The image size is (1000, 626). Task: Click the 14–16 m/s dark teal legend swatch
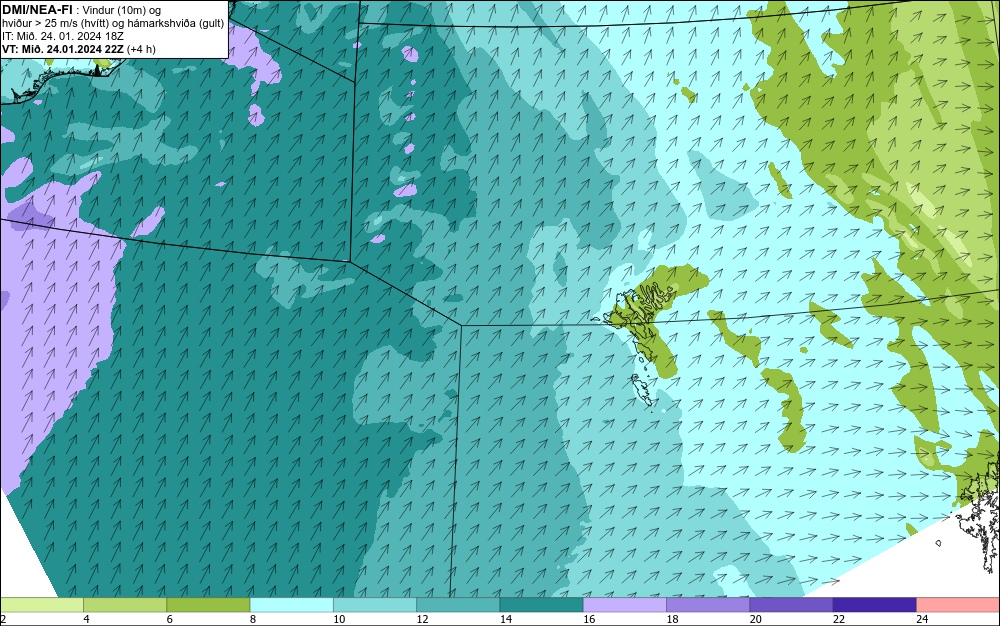pyautogui.click(x=541, y=605)
